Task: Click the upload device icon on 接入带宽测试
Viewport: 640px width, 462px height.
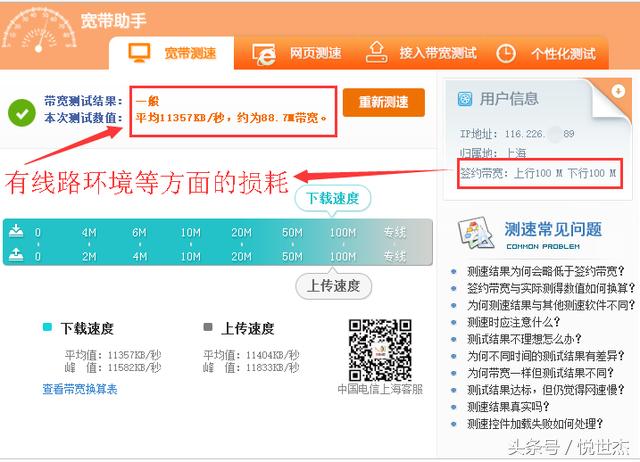Action: [376, 52]
